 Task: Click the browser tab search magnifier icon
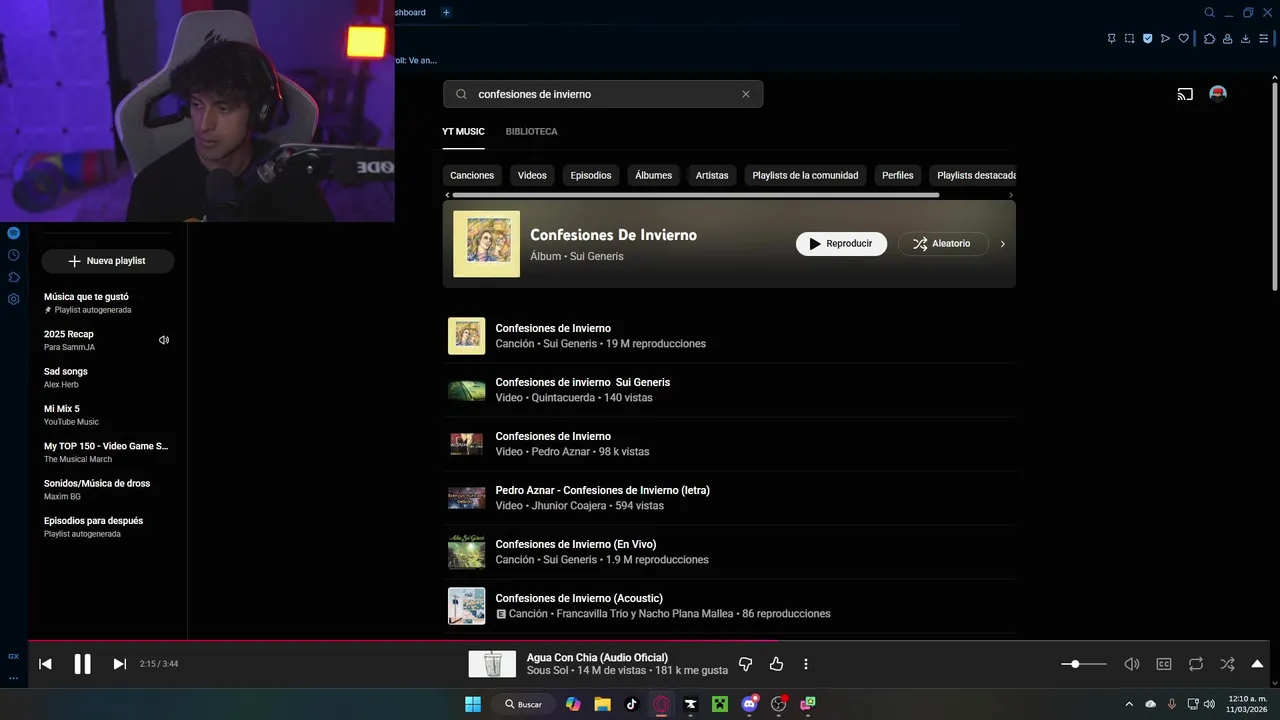click(1209, 13)
